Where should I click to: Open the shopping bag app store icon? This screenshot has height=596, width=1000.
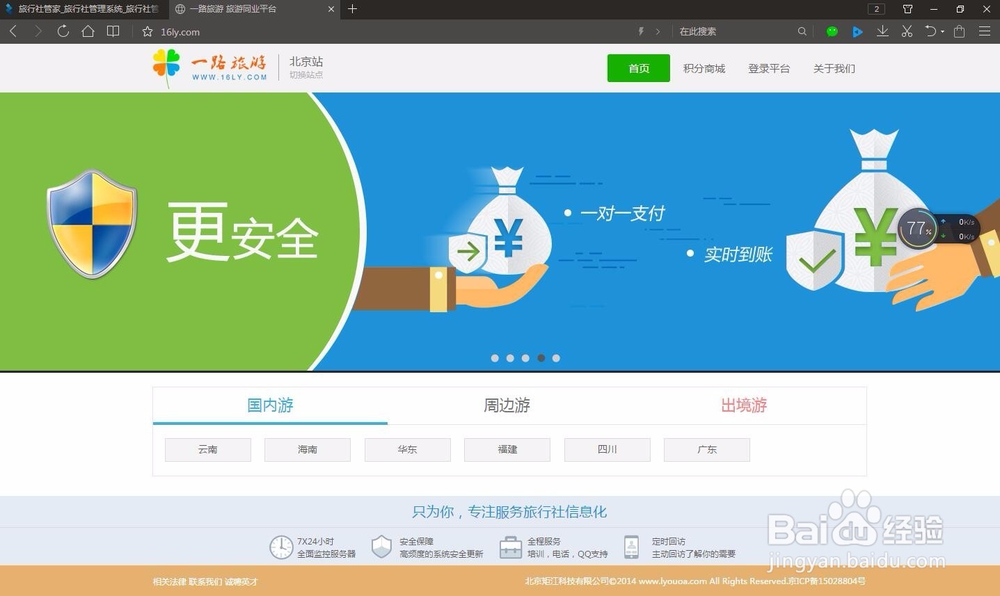960,31
